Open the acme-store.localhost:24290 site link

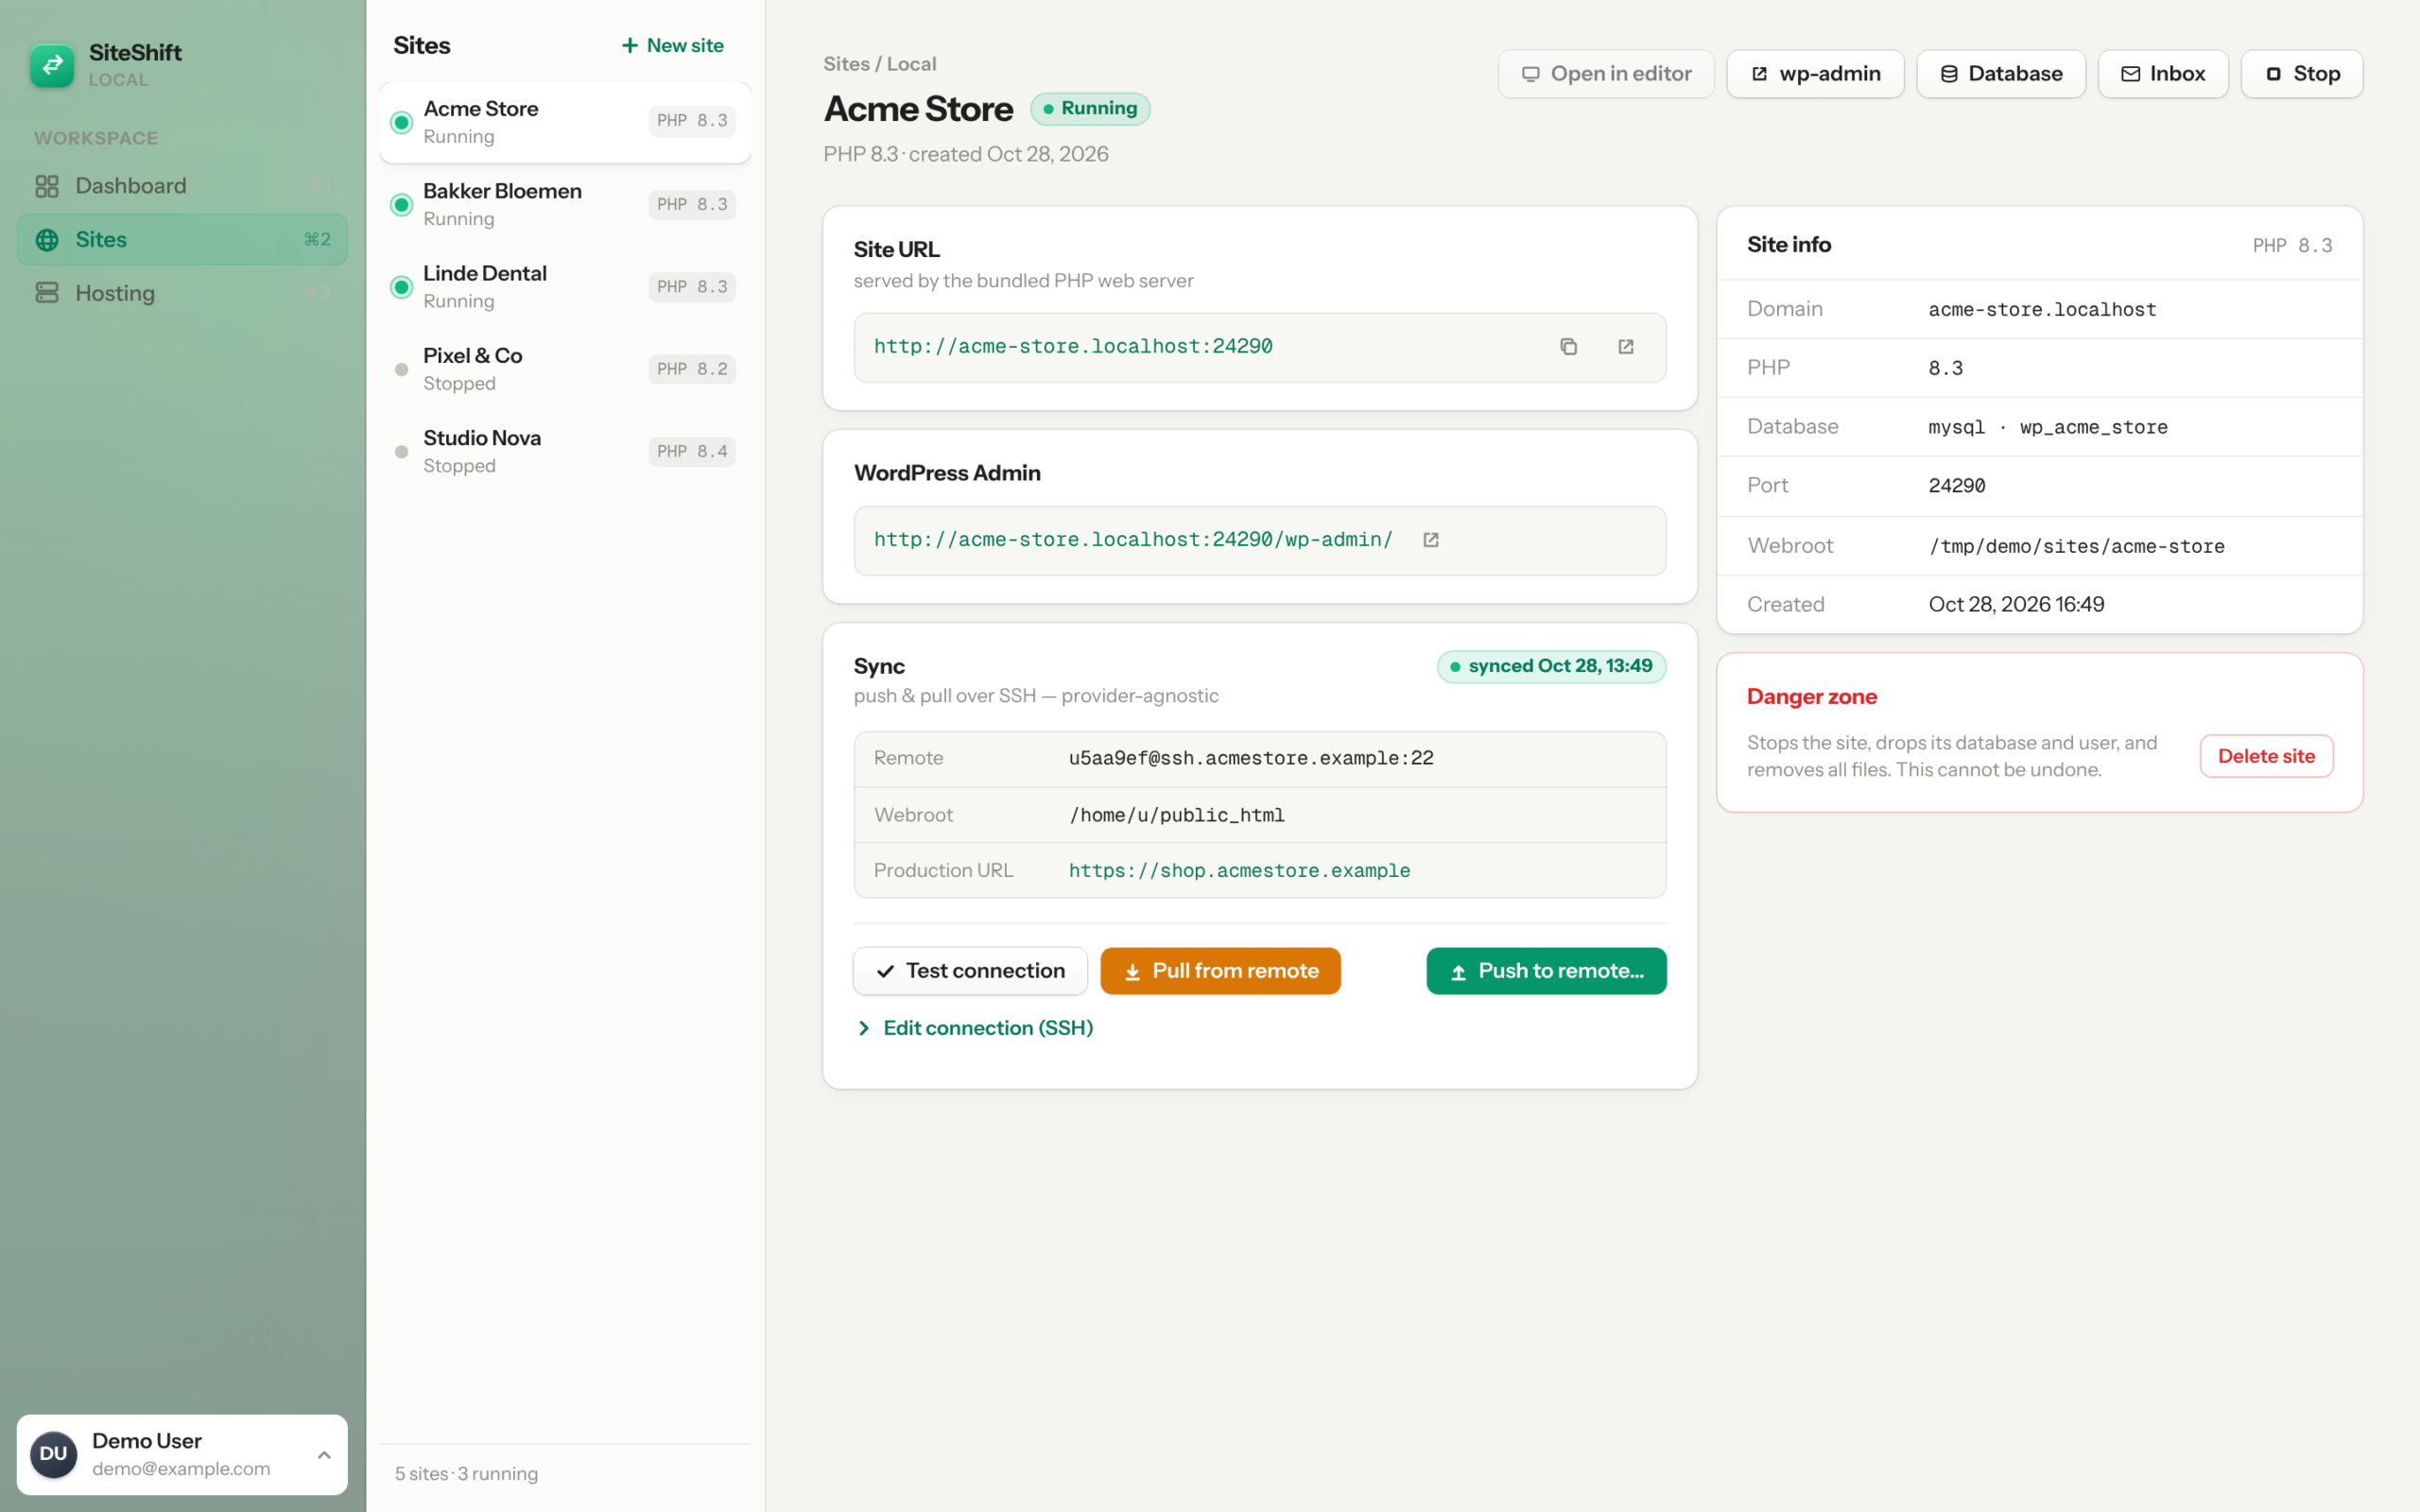(1073, 346)
